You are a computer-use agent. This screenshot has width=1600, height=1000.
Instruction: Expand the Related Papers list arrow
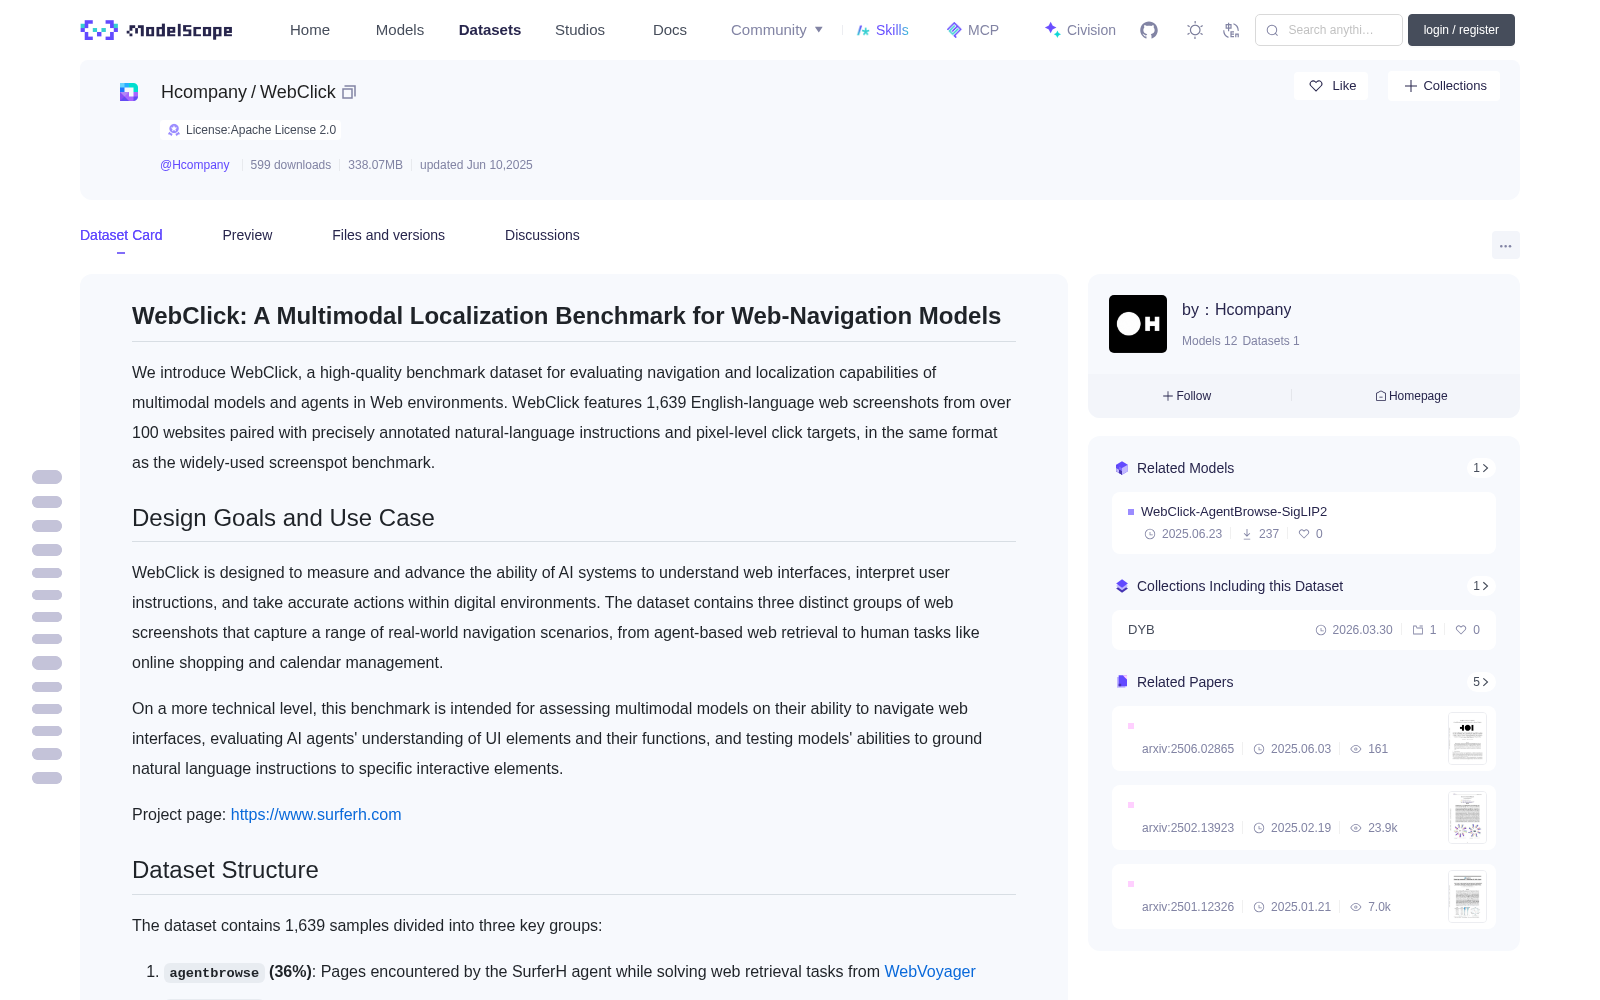coord(1481,682)
